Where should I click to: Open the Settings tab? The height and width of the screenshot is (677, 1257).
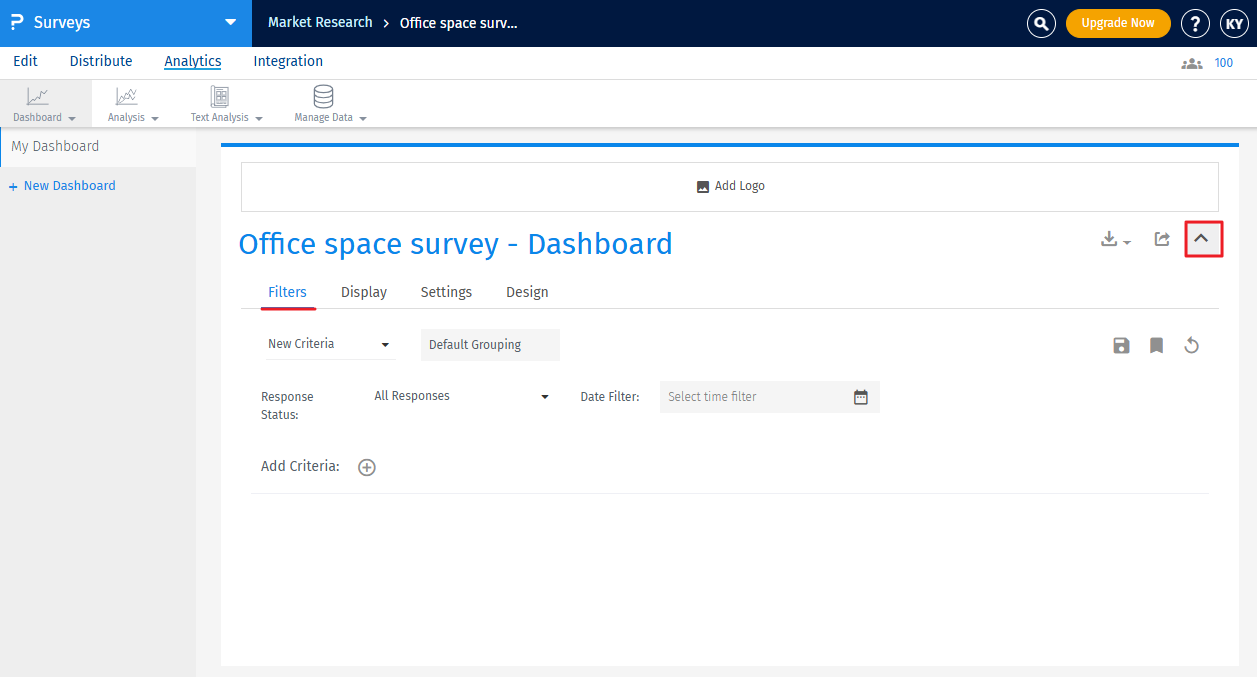point(446,292)
